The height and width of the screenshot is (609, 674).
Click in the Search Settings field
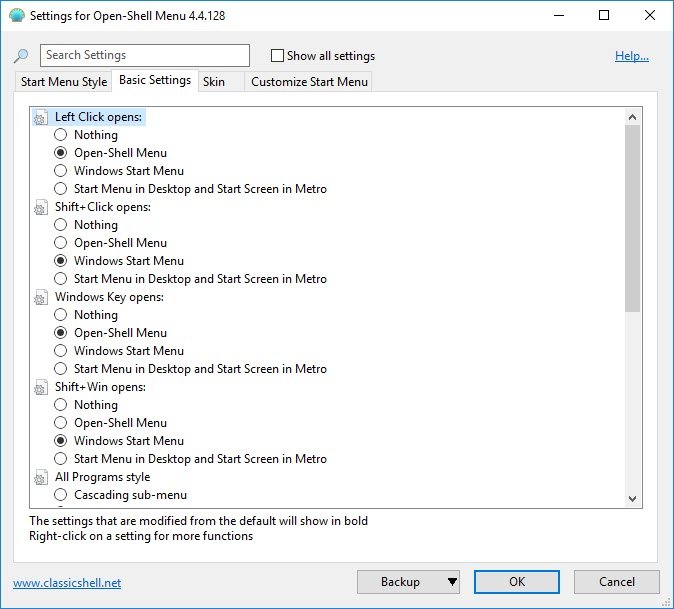[x=145, y=55]
